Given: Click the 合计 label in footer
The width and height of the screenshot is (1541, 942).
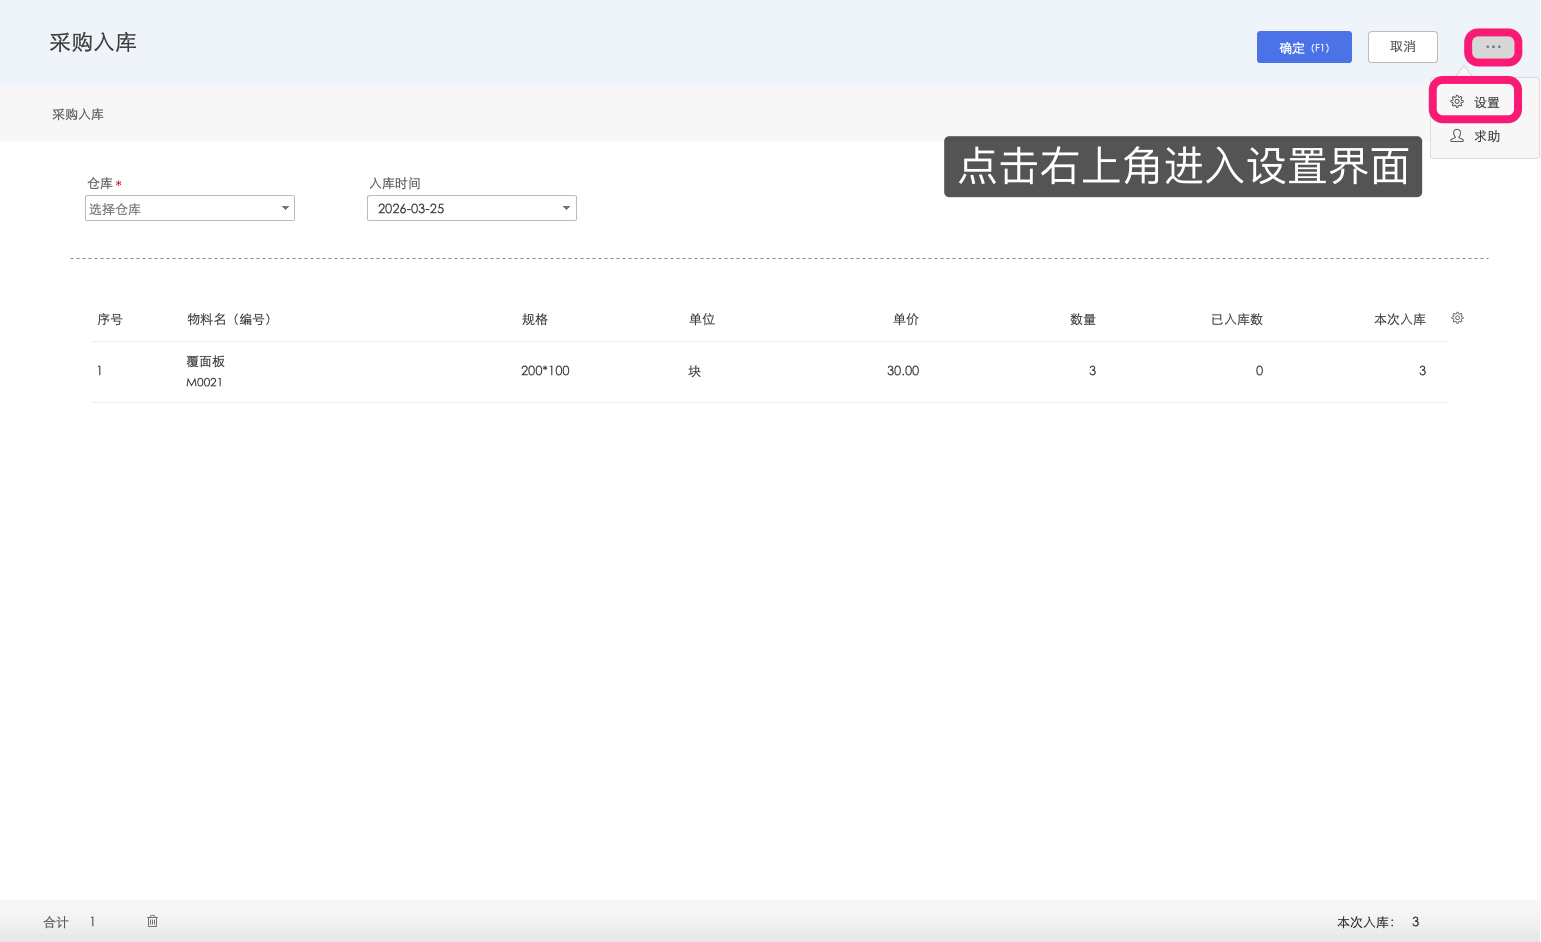Looking at the screenshot, I should (56, 922).
